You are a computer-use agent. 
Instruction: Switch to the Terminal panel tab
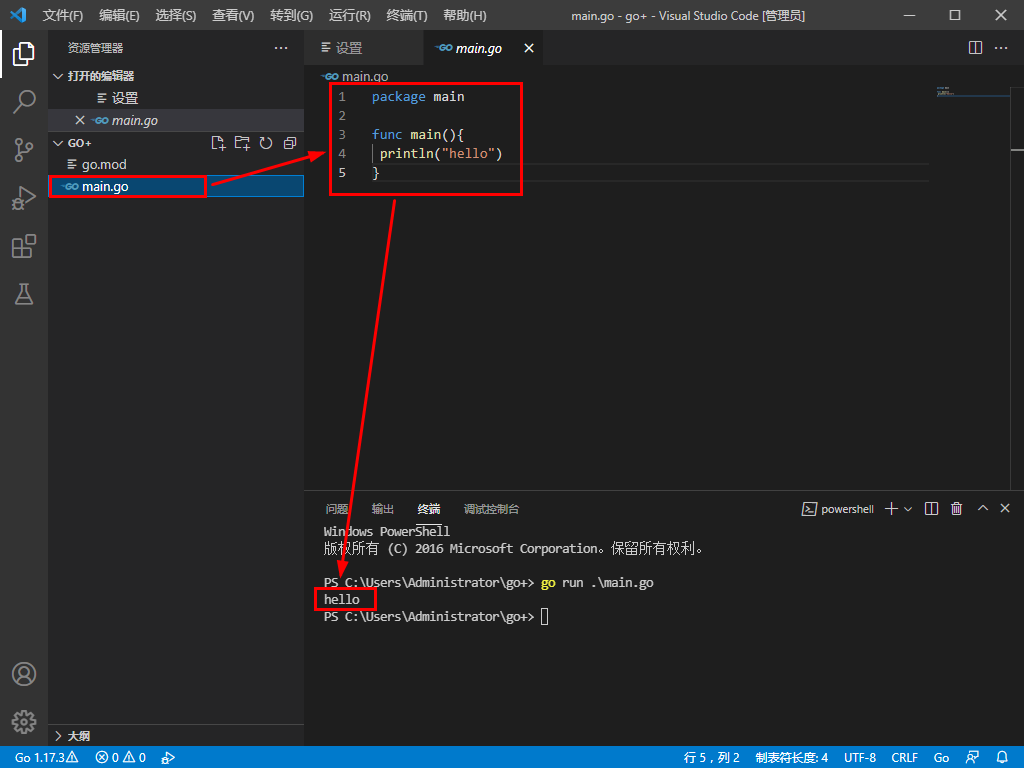pyautogui.click(x=429, y=509)
